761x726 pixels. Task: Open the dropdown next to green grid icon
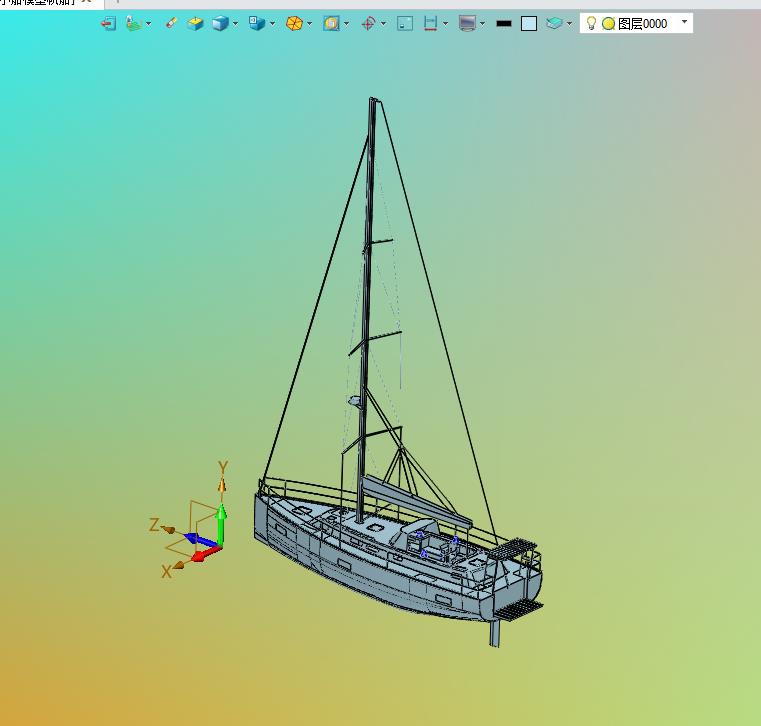[x=149, y=23]
